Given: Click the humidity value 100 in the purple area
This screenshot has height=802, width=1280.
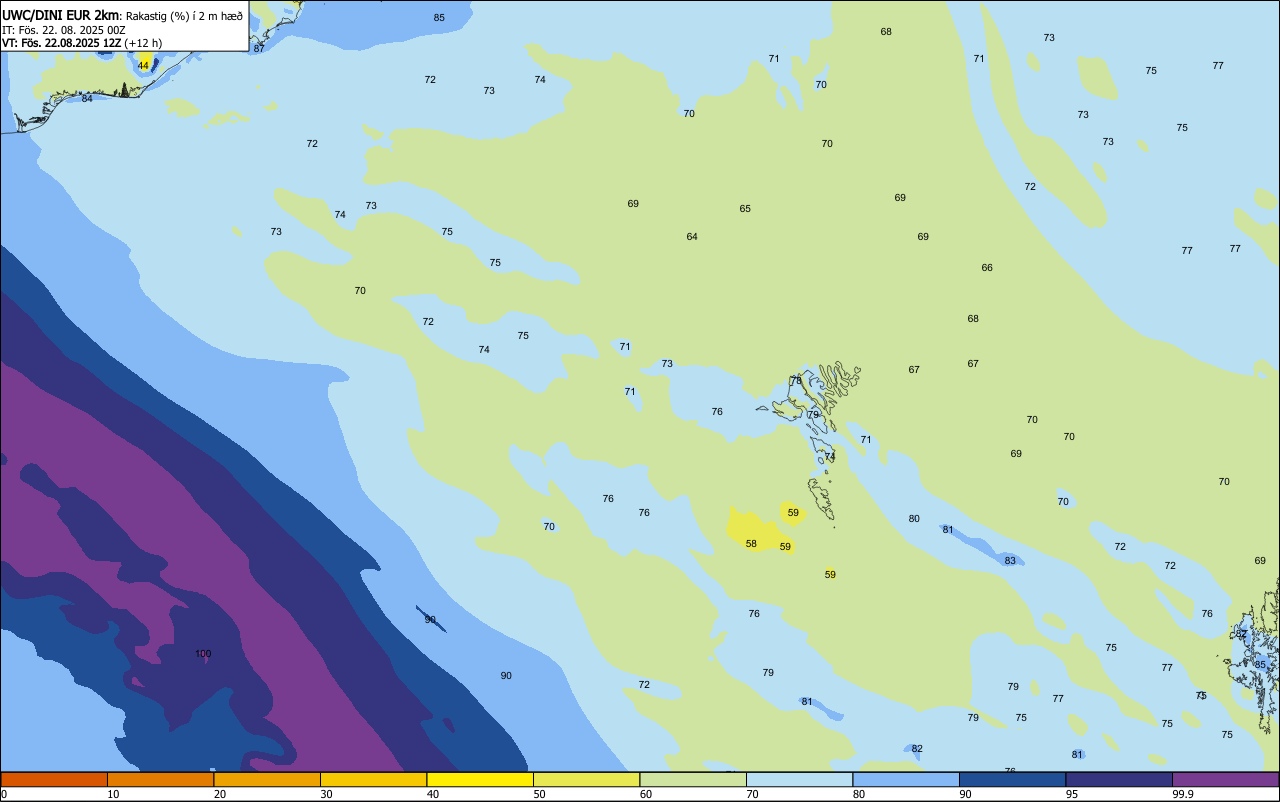Looking at the screenshot, I should (203, 654).
